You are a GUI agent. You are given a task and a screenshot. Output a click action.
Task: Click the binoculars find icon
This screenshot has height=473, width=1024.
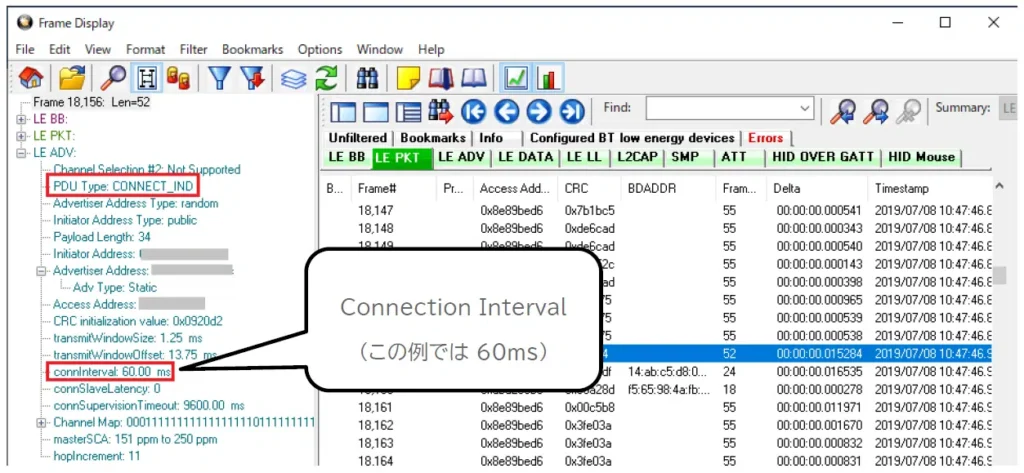click(x=368, y=77)
